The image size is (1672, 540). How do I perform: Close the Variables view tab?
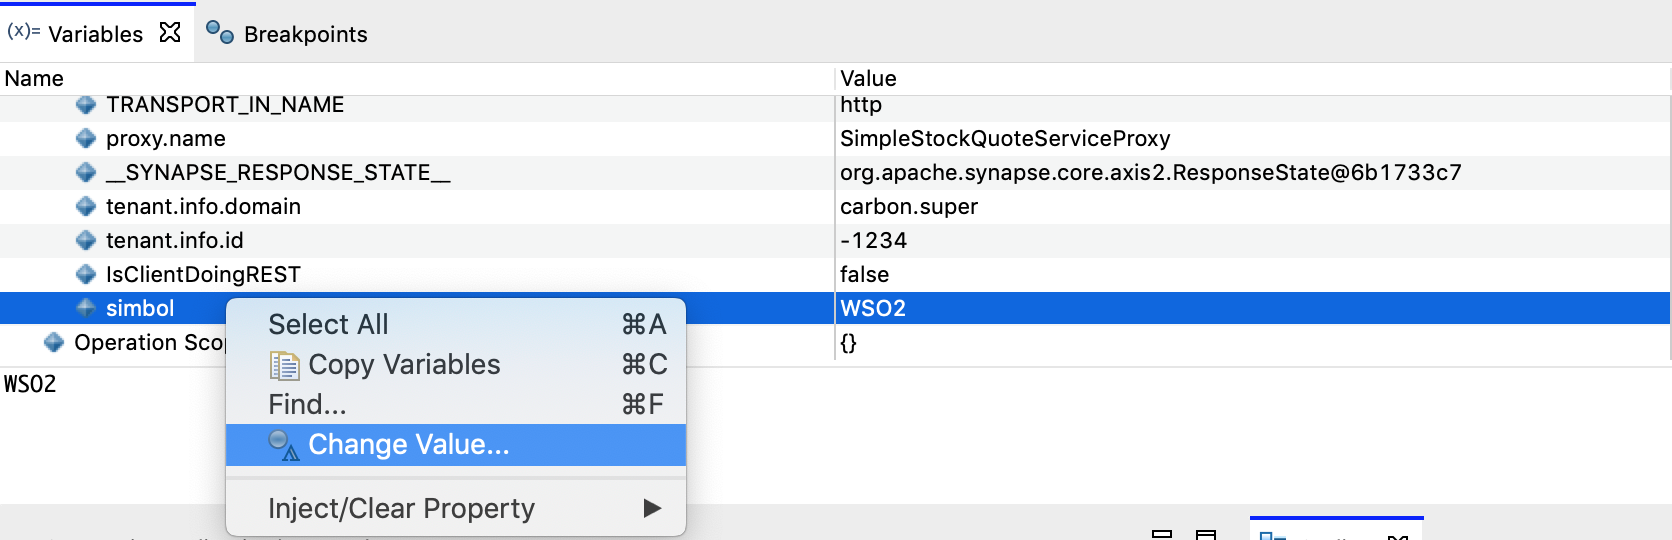[170, 32]
